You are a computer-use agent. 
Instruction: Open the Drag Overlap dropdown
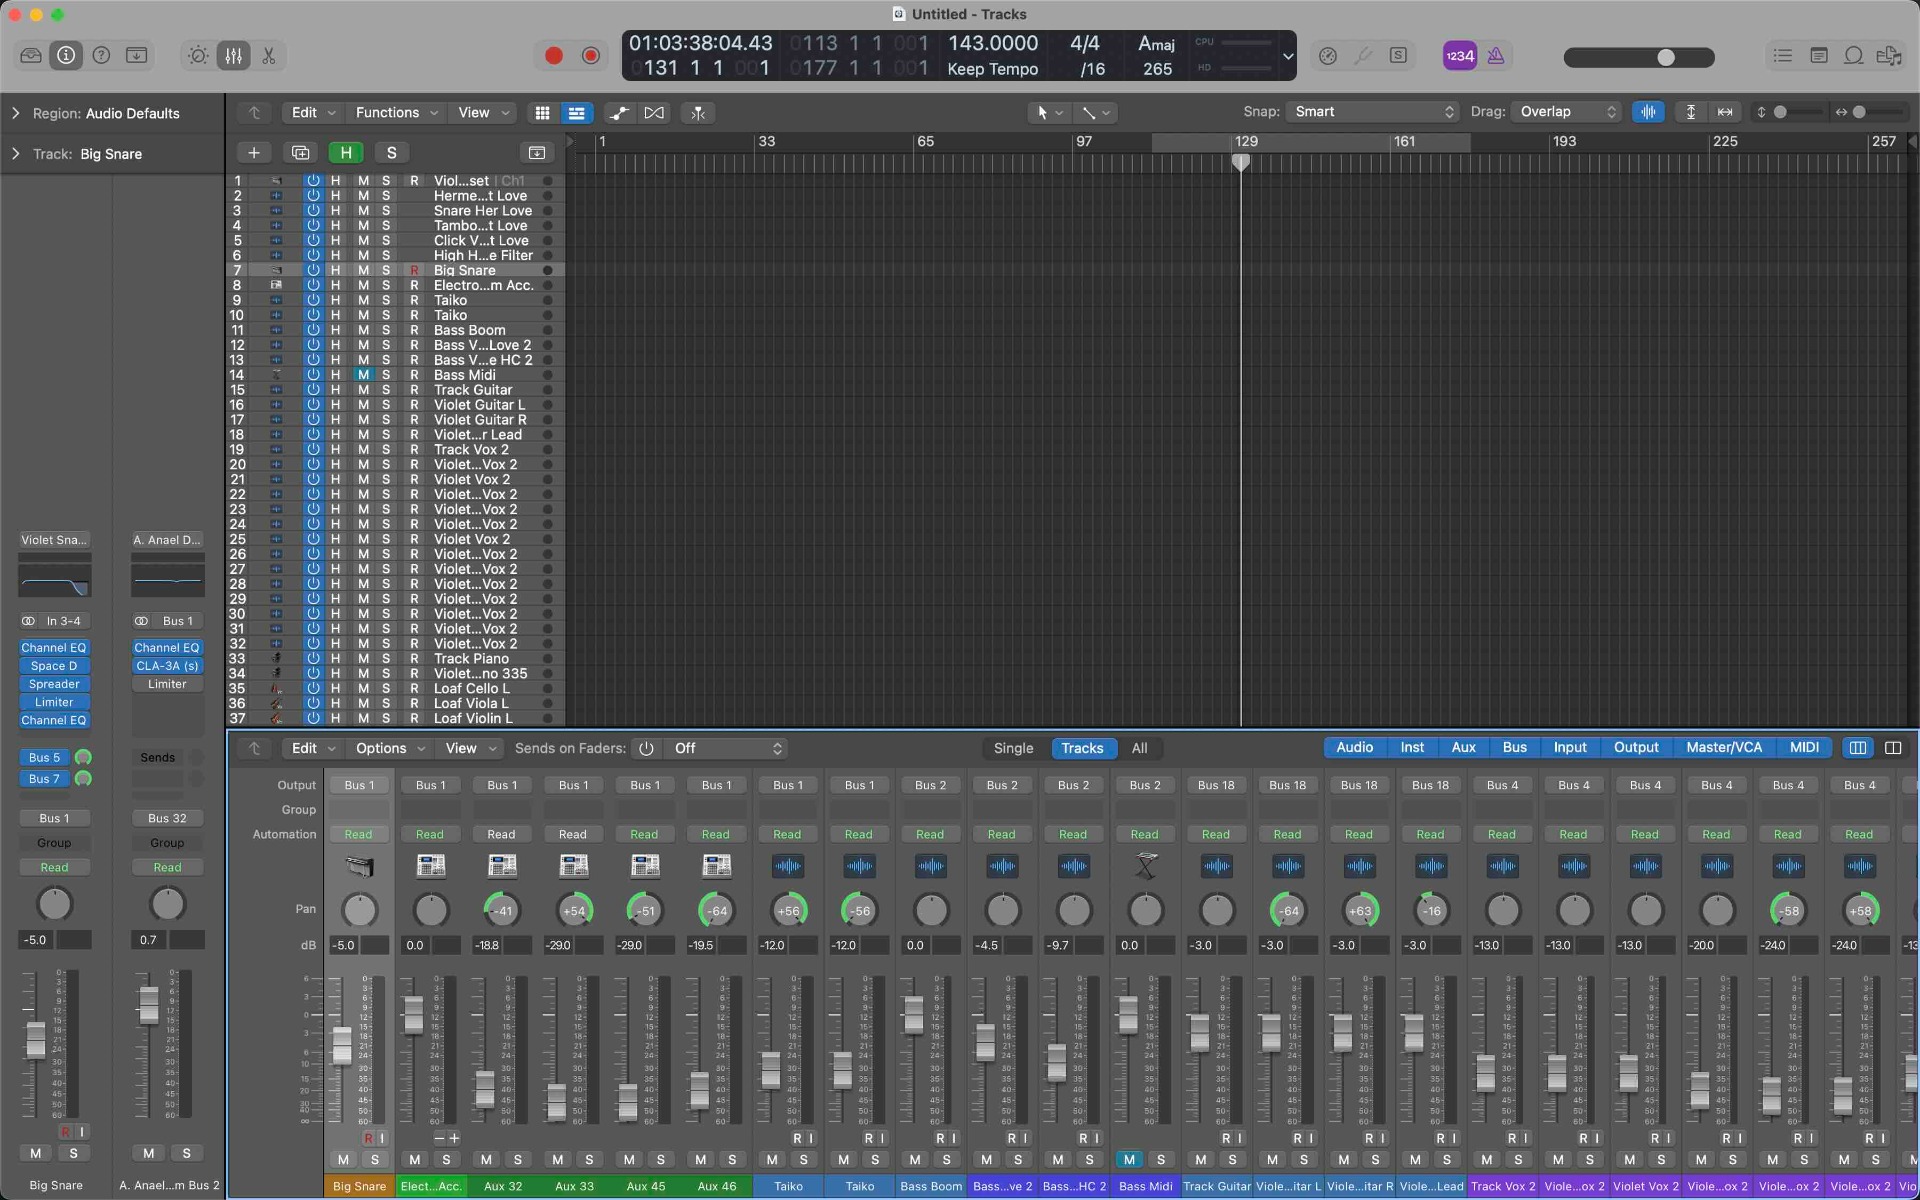coord(1566,112)
